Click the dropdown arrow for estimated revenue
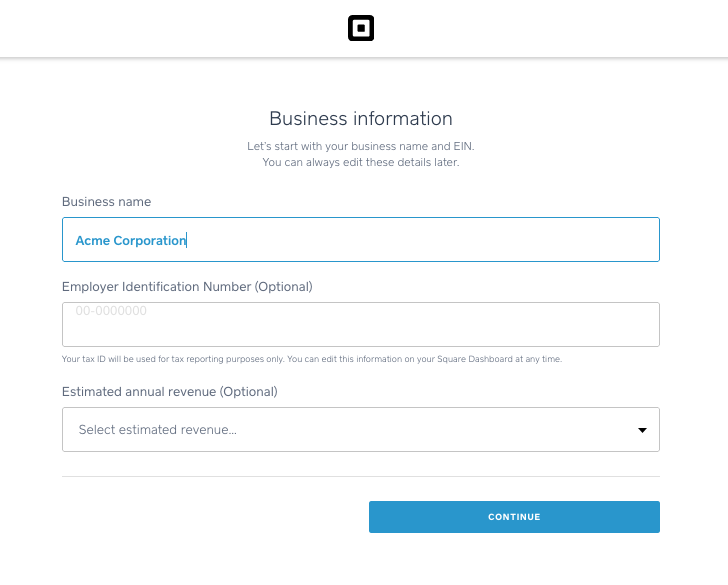728x585 pixels. [x=642, y=430]
